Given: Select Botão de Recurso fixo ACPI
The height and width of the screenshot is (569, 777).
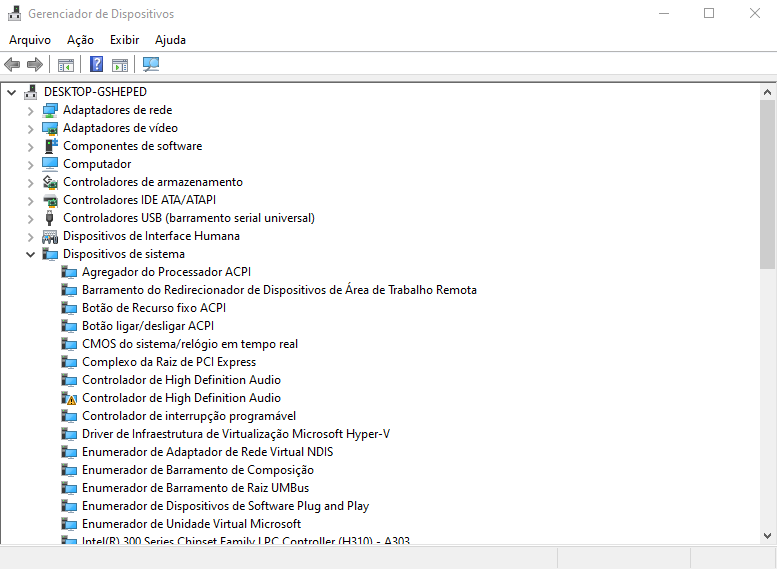Looking at the screenshot, I should [x=154, y=308].
